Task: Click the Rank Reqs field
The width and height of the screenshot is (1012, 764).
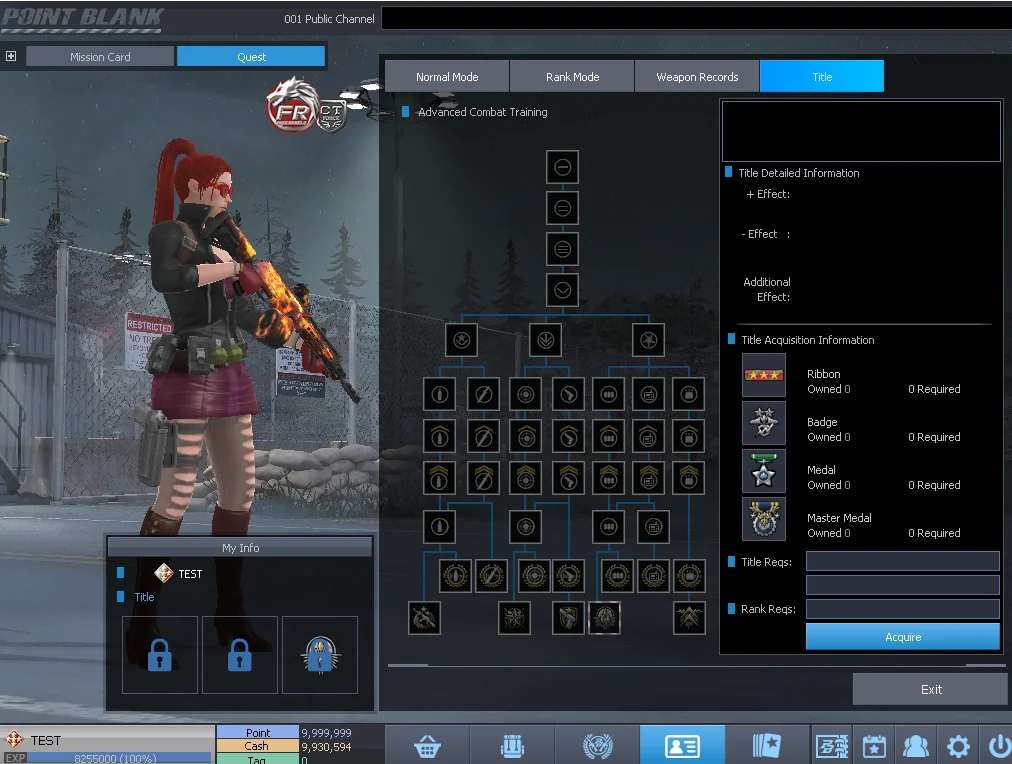Action: pyautogui.click(x=903, y=609)
